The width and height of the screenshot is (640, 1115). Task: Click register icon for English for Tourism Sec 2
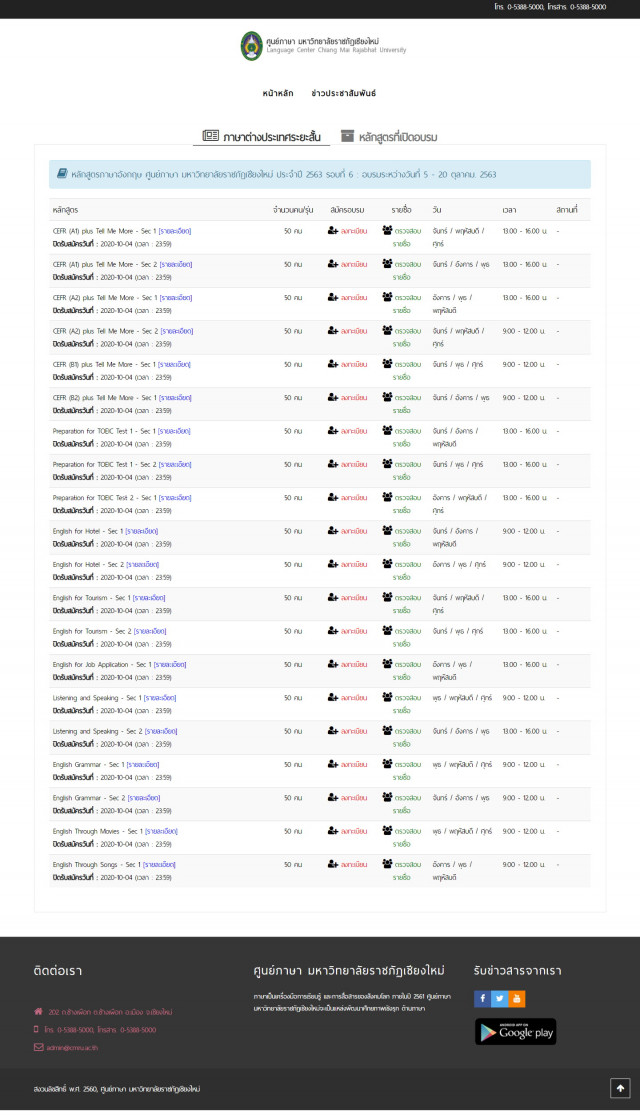(x=333, y=631)
